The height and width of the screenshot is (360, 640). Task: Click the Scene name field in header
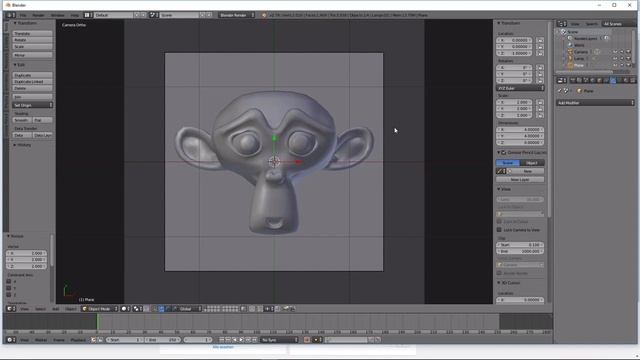[180, 15]
